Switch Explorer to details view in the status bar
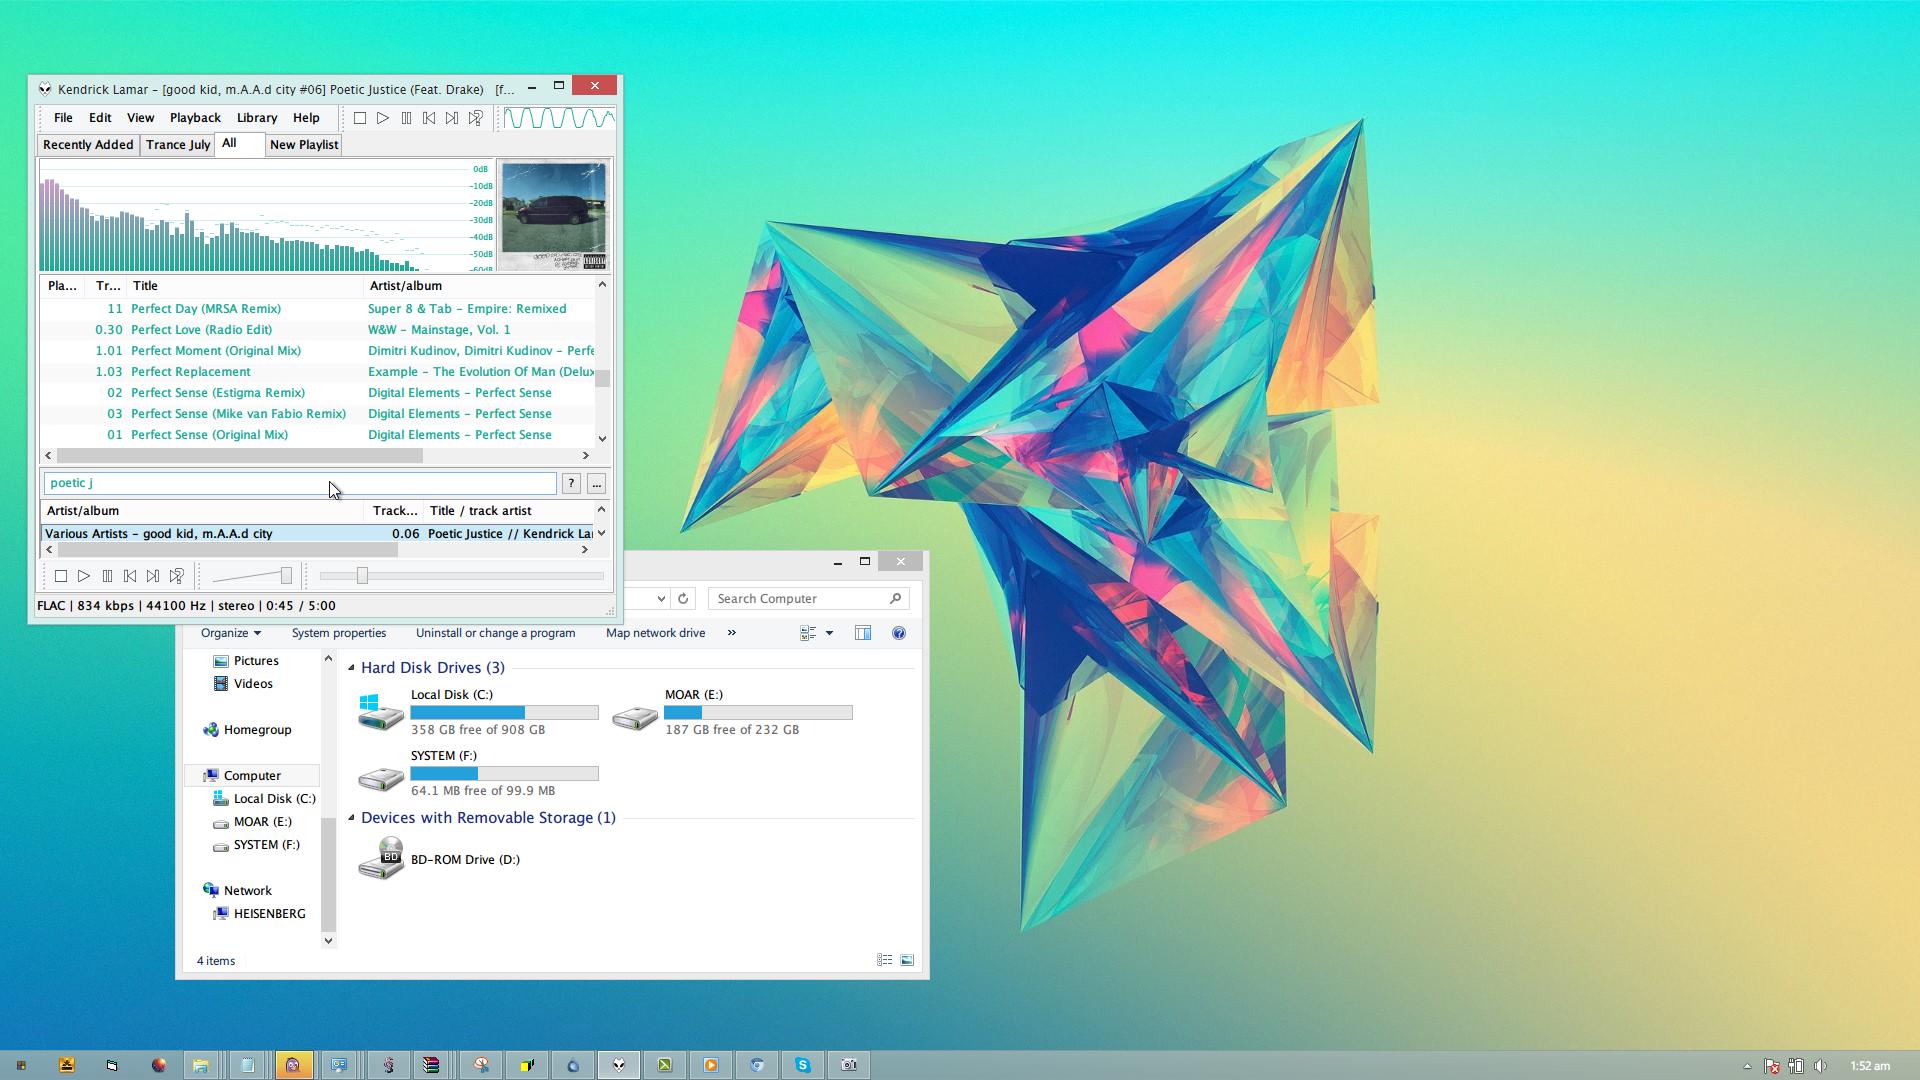The width and height of the screenshot is (1920, 1080). (x=884, y=960)
